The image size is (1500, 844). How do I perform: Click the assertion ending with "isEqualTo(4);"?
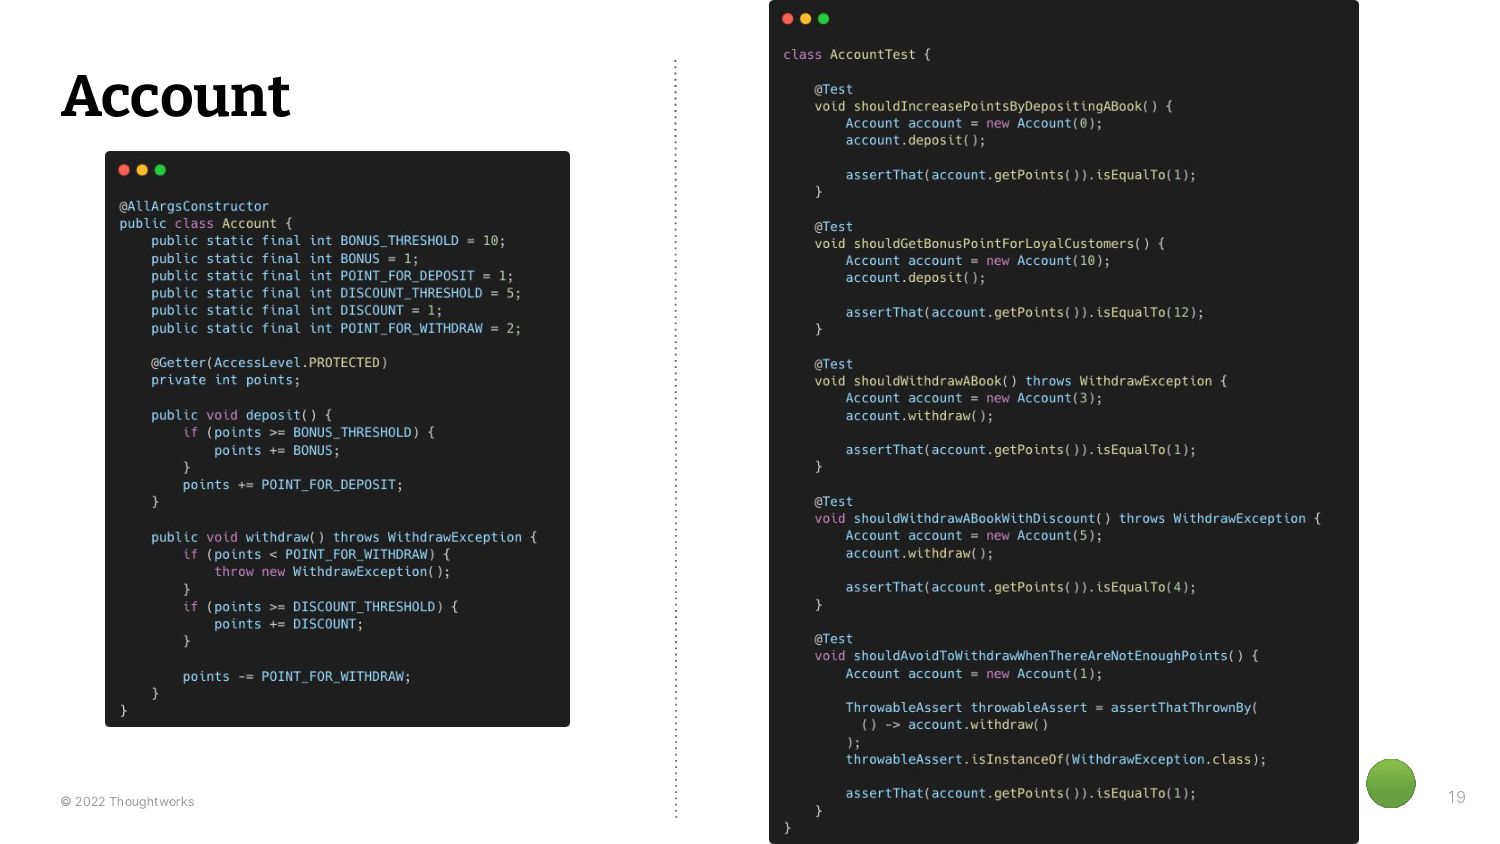point(1021,588)
